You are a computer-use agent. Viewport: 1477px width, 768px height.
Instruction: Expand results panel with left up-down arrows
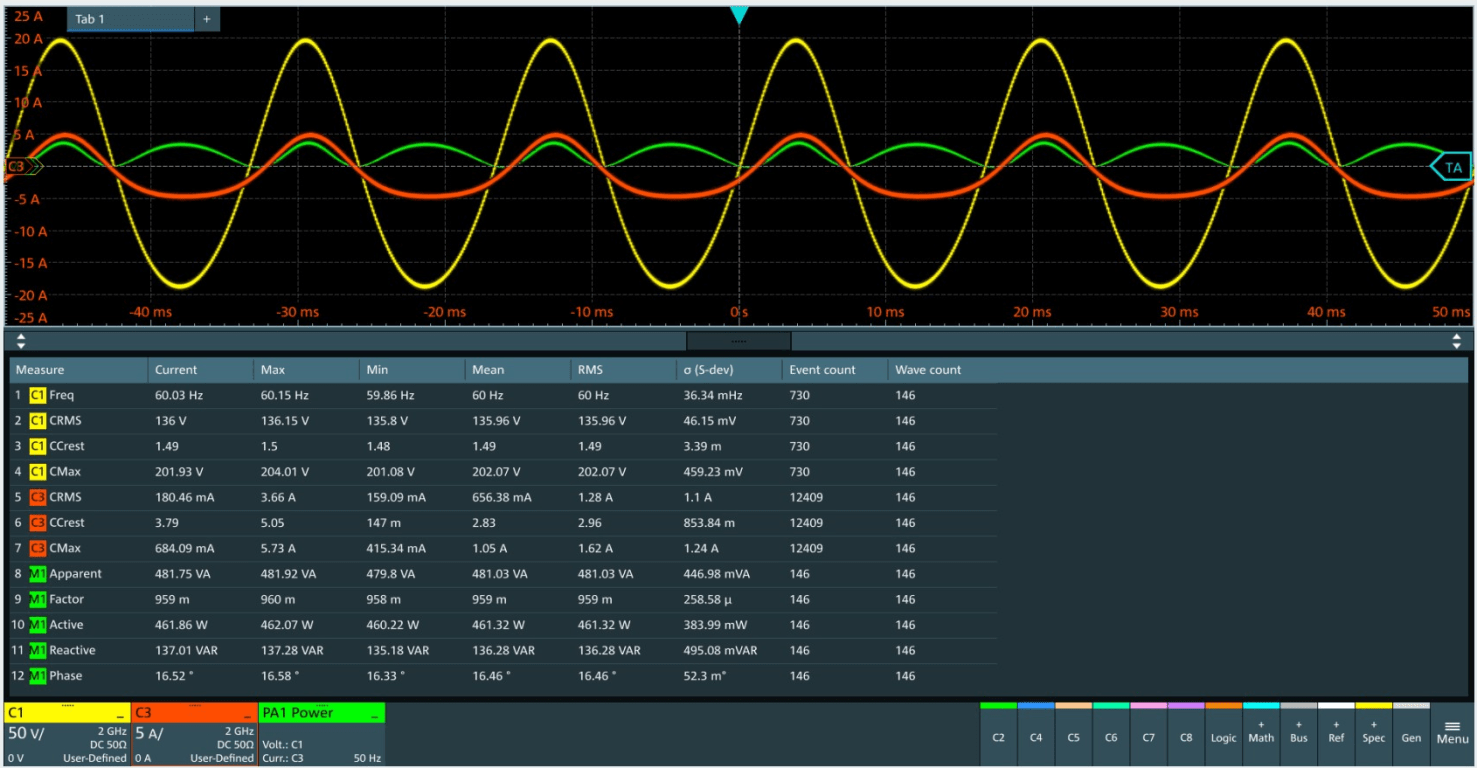(x=21, y=341)
